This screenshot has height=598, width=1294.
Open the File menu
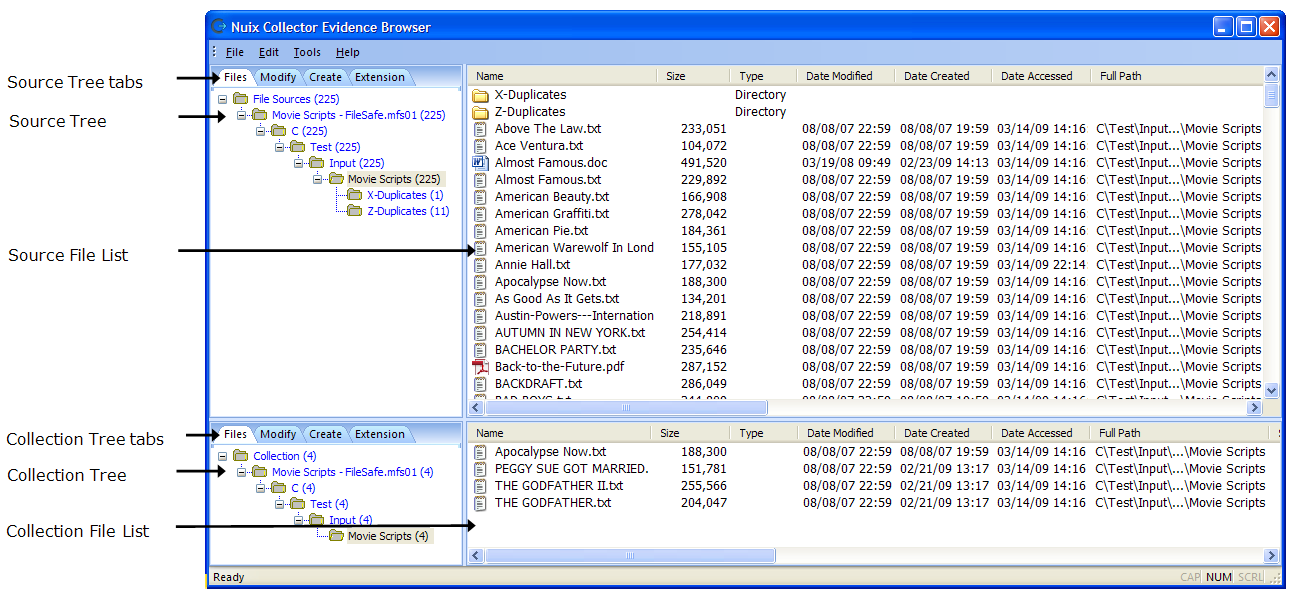235,52
